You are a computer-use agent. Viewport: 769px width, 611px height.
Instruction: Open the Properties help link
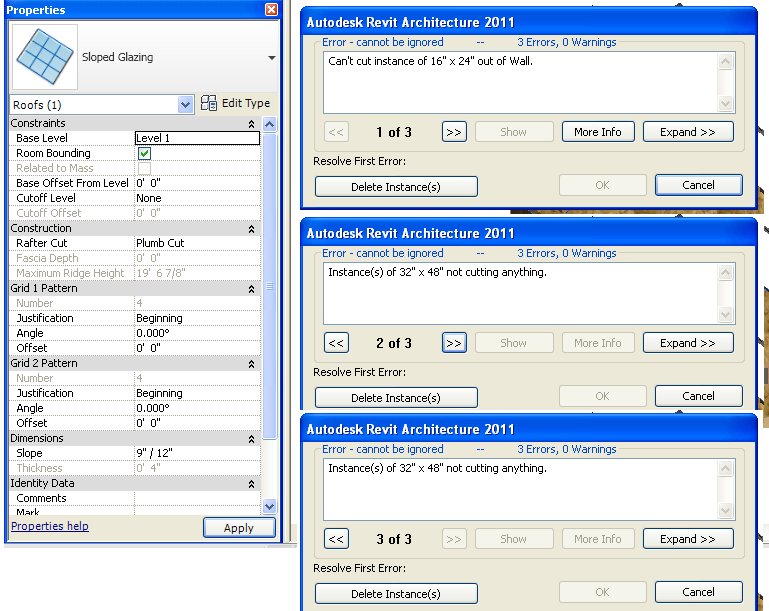[50, 526]
